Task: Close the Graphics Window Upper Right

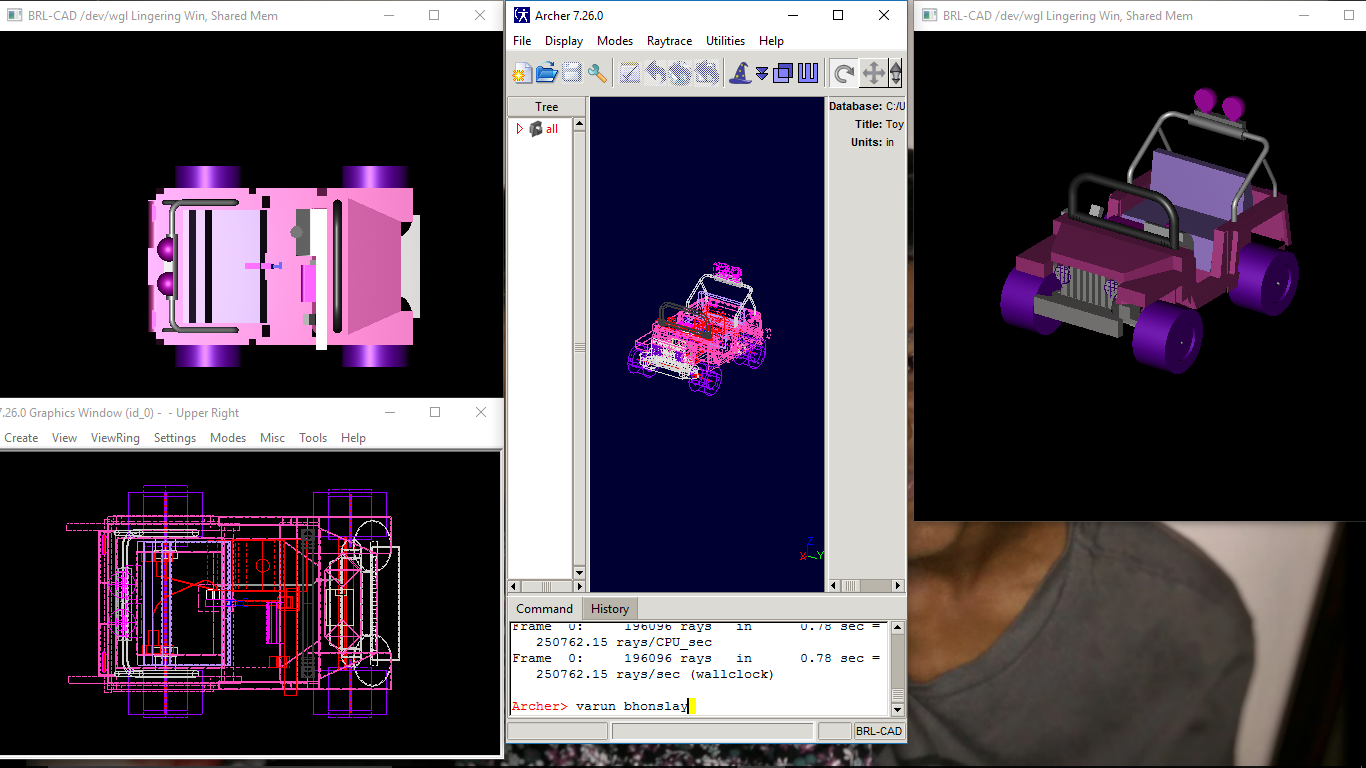Action: [481, 412]
